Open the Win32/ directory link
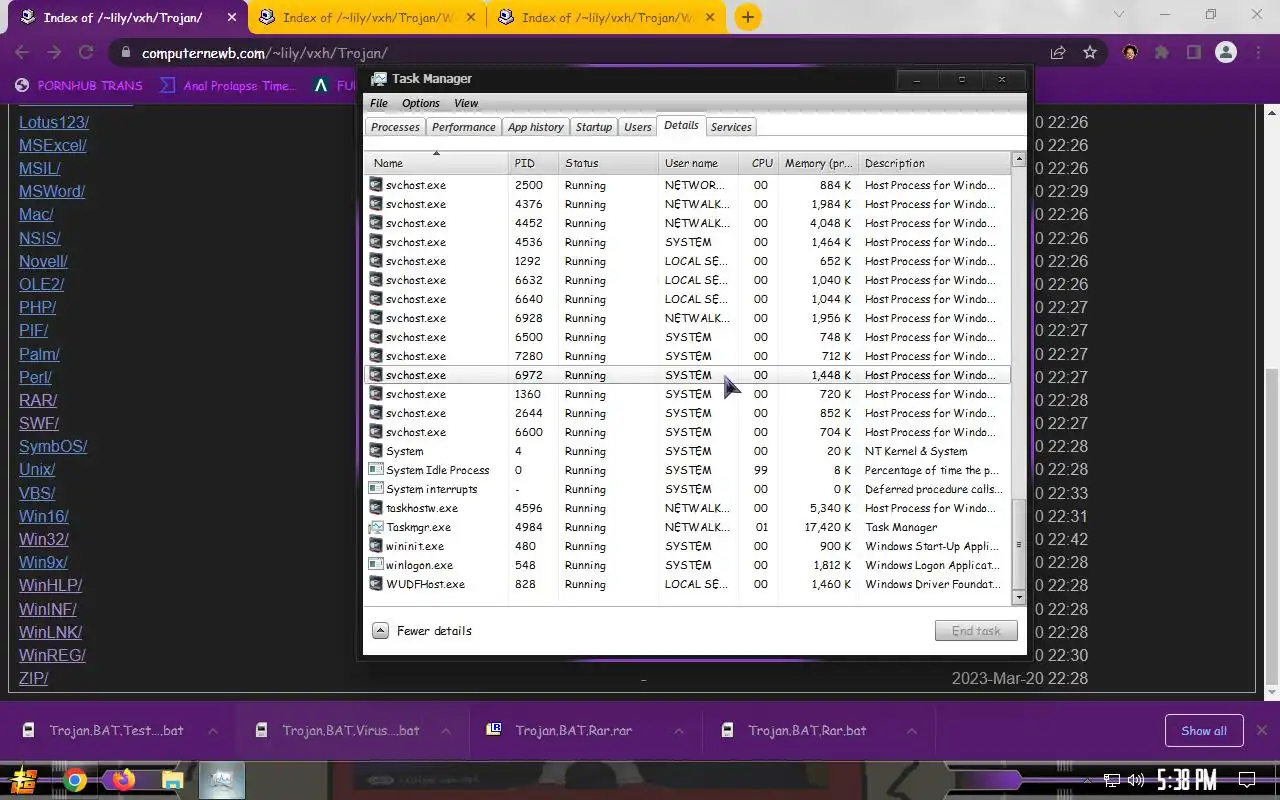 pos(44,539)
